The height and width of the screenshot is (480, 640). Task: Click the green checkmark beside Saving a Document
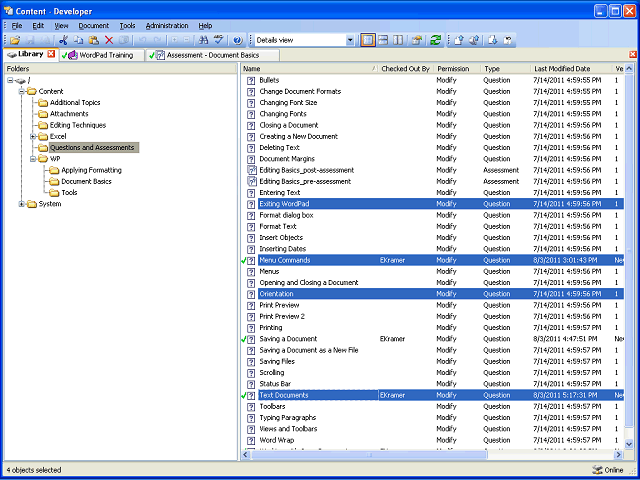pos(244,339)
